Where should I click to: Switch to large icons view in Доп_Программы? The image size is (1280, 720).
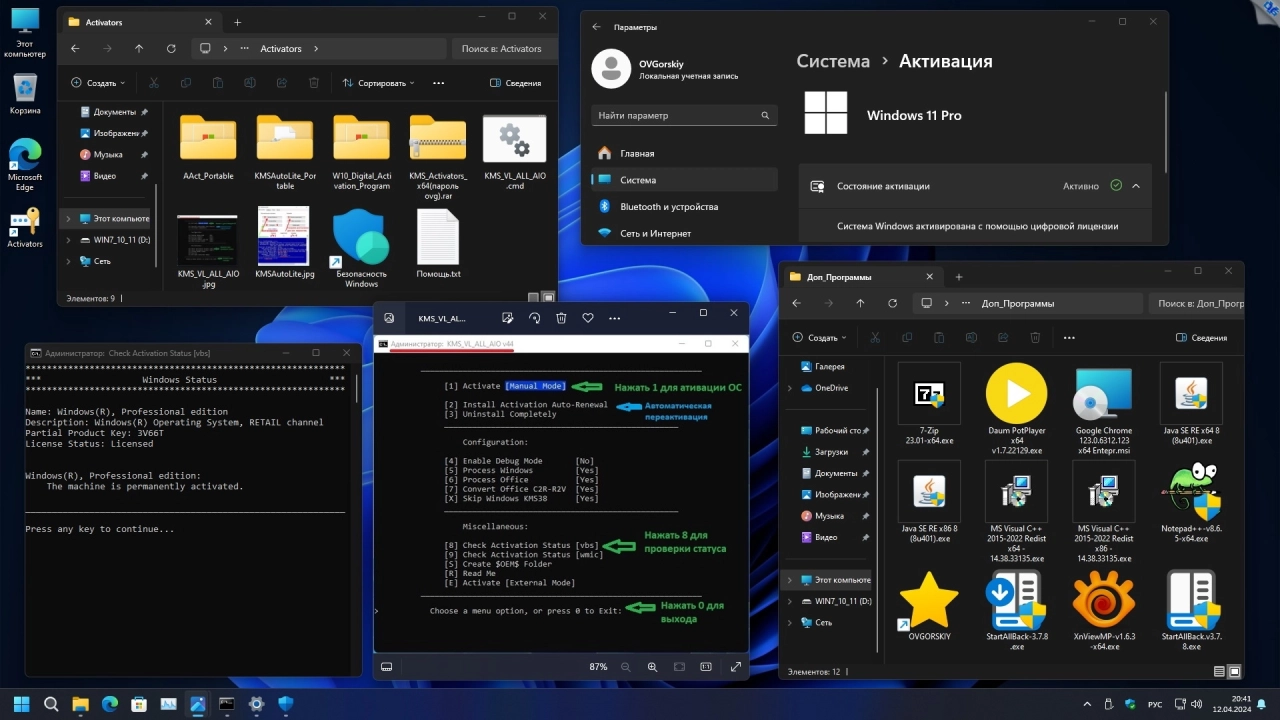point(1235,672)
